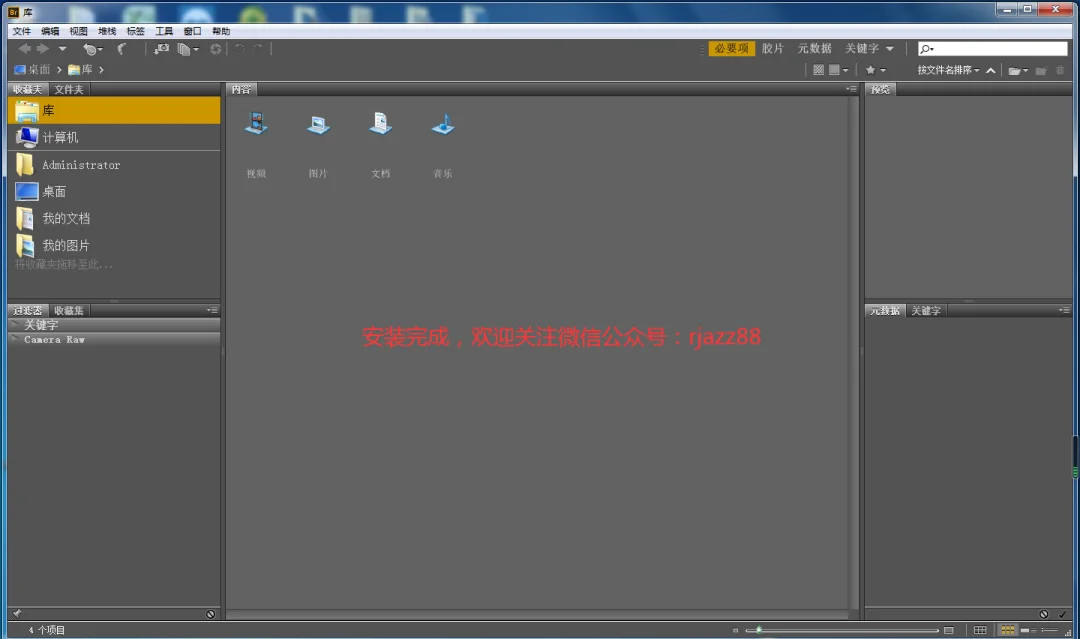
Task: Click the 库 breadcrumb segment
Action: (x=81, y=70)
